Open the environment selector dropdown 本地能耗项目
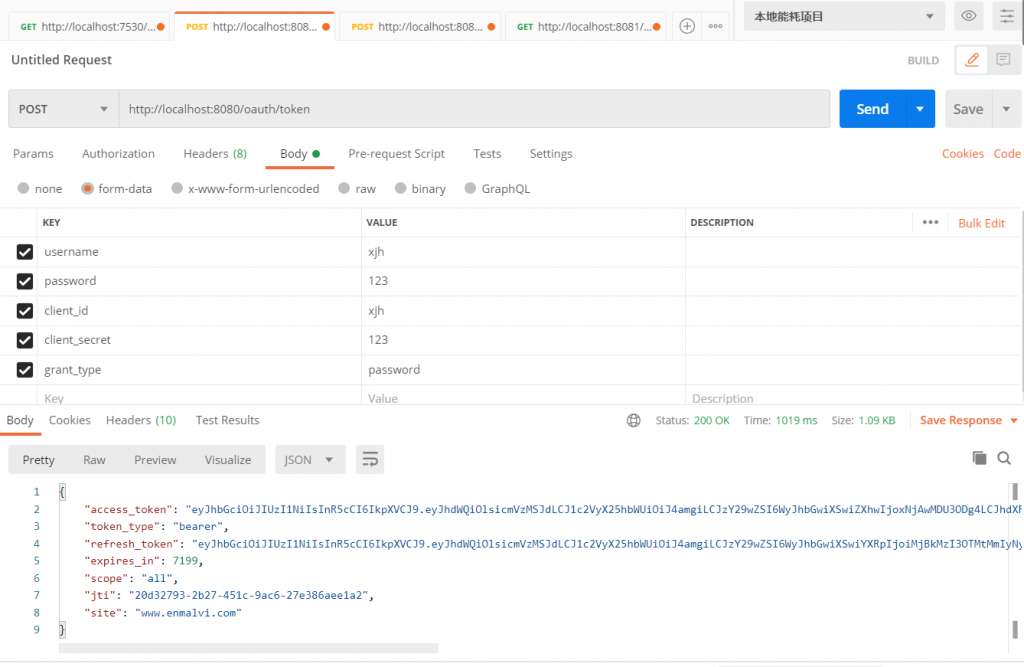The width and height of the screenshot is (1024, 667). click(x=845, y=16)
